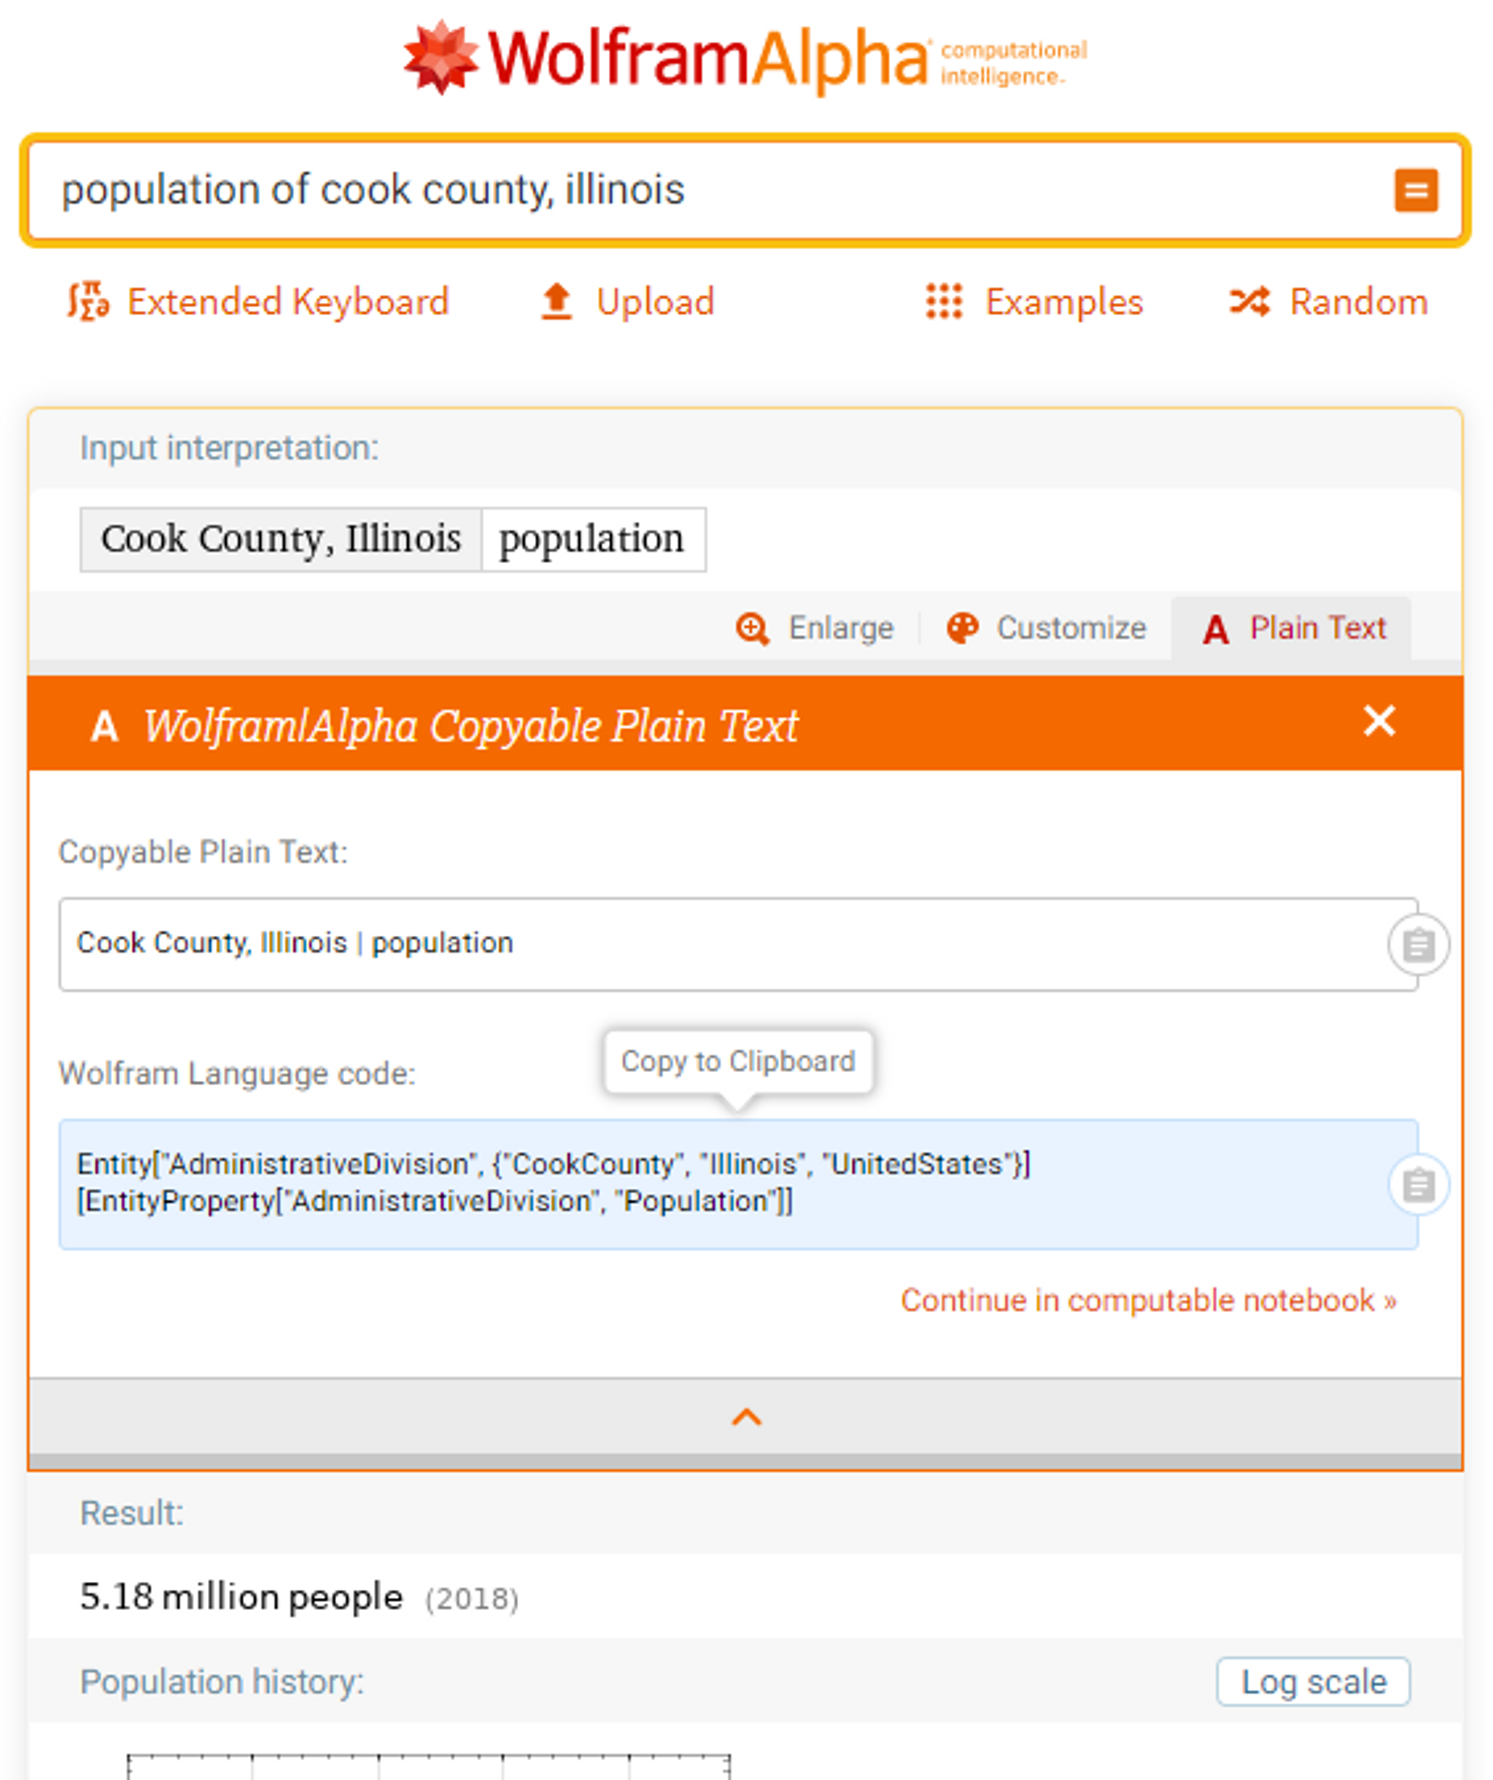
Task: Open the Extended Keyboard
Action: (258, 301)
